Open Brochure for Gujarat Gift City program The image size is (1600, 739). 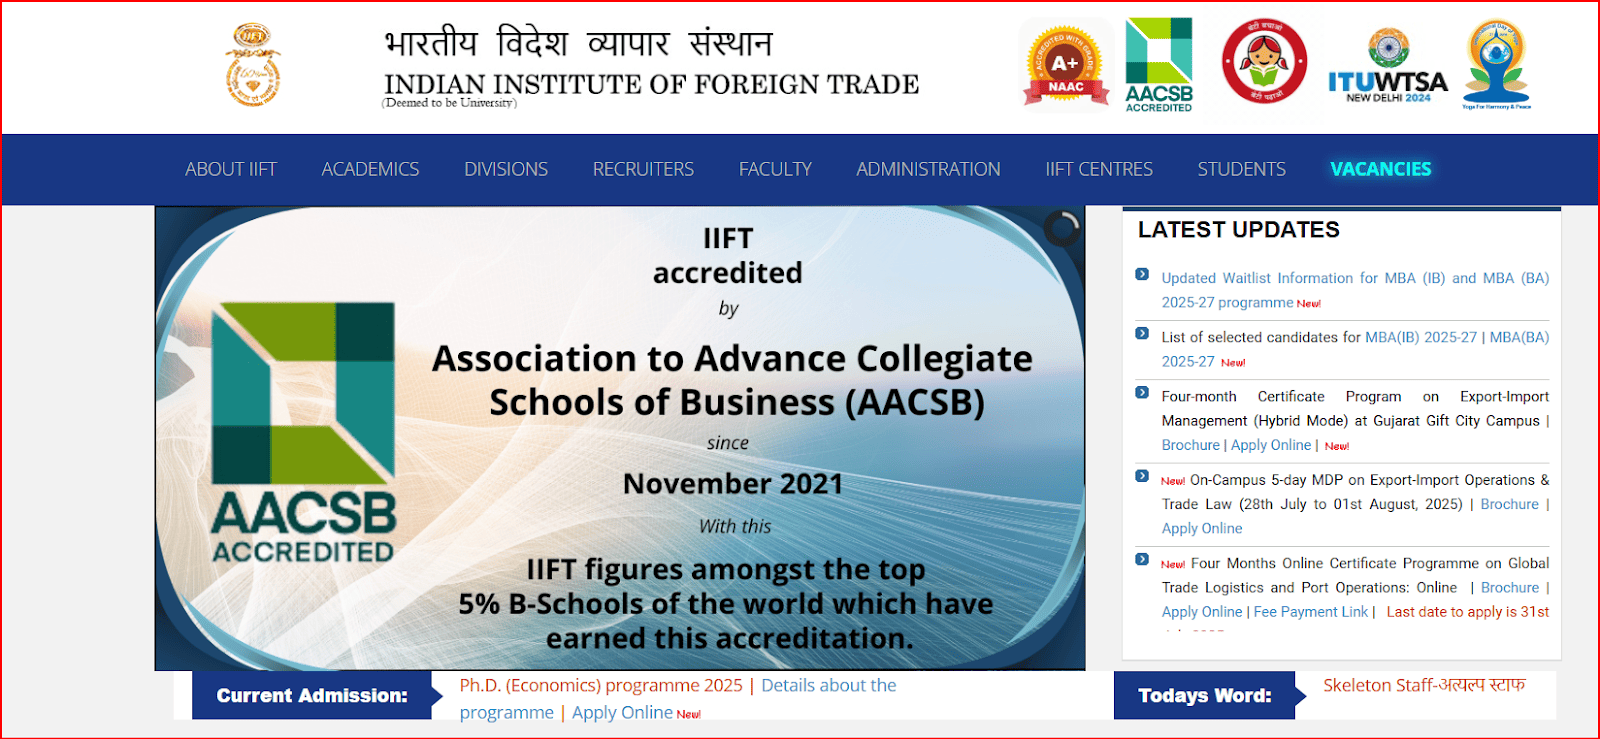pyautogui.click(x=1190, y=445)
